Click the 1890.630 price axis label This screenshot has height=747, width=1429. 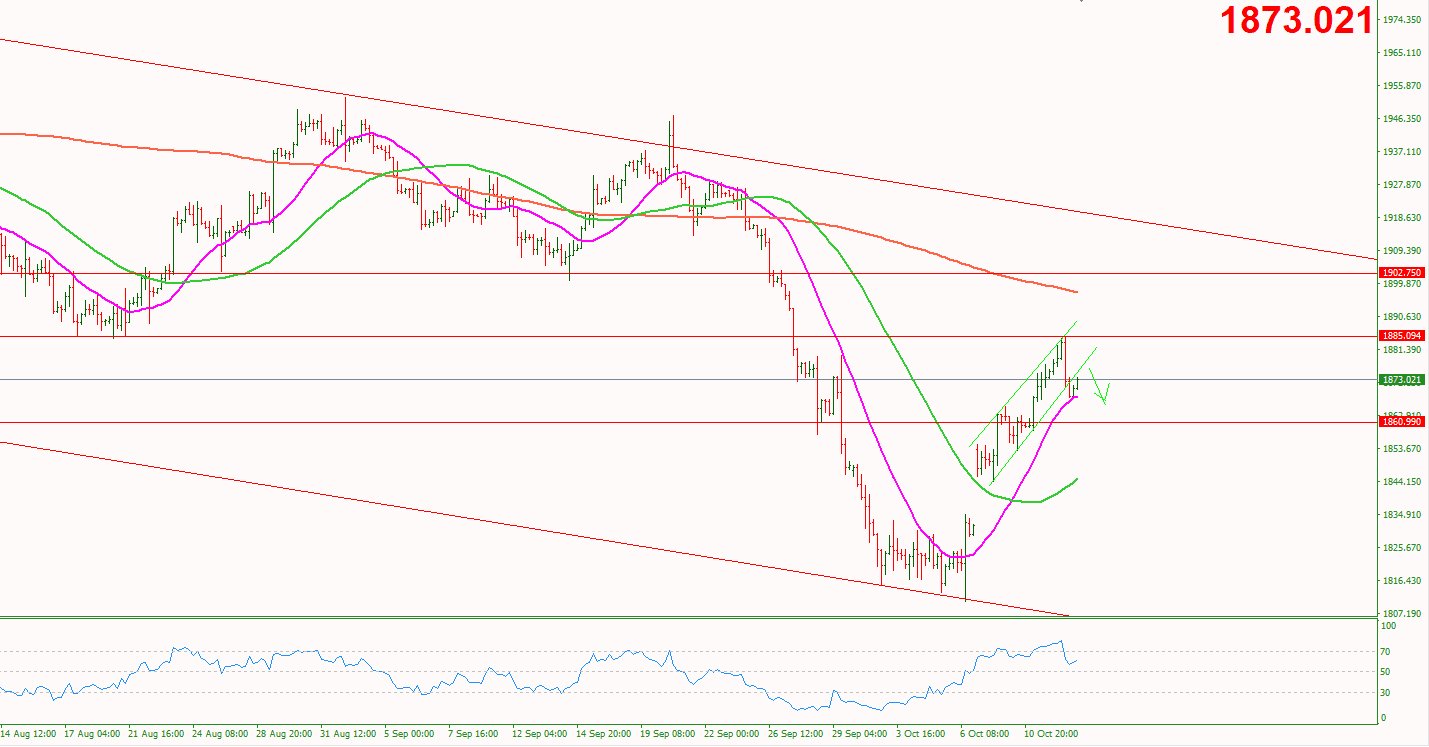coord(1402,317)
